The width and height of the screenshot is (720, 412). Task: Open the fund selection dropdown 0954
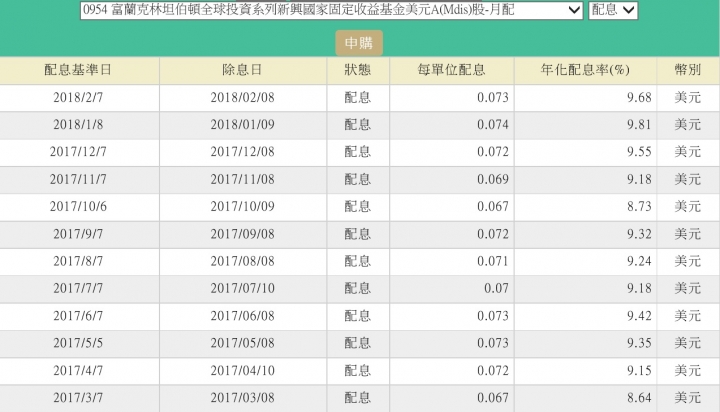tap(332, 10)
